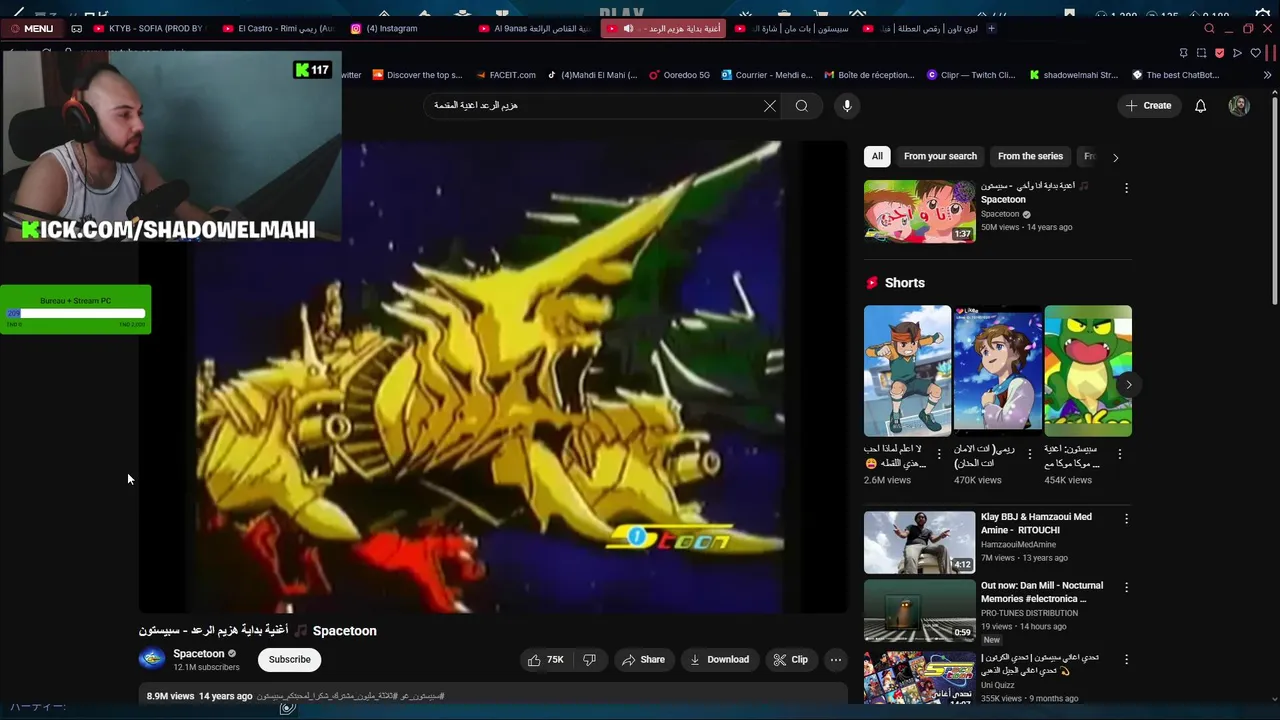The height and width of the screenshot is (720, 1280).
Task: Open options for the Klay BBJ video
Action: pos(1126,519)
